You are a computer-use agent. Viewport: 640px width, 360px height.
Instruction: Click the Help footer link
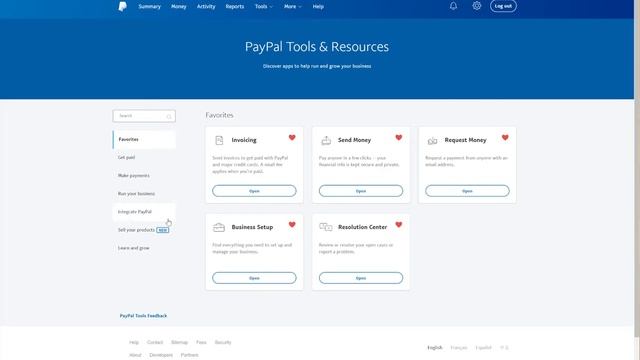click(134, 342)
